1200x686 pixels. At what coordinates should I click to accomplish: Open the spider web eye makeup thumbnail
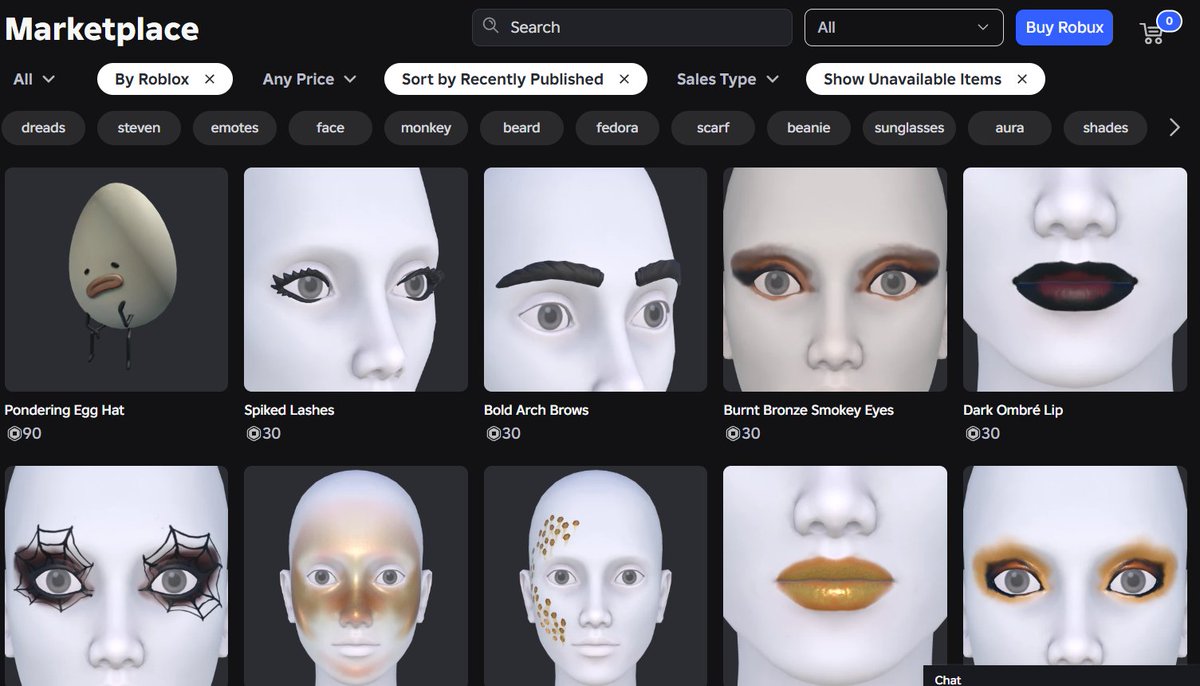pyautogui.click(x=116, y=576)
